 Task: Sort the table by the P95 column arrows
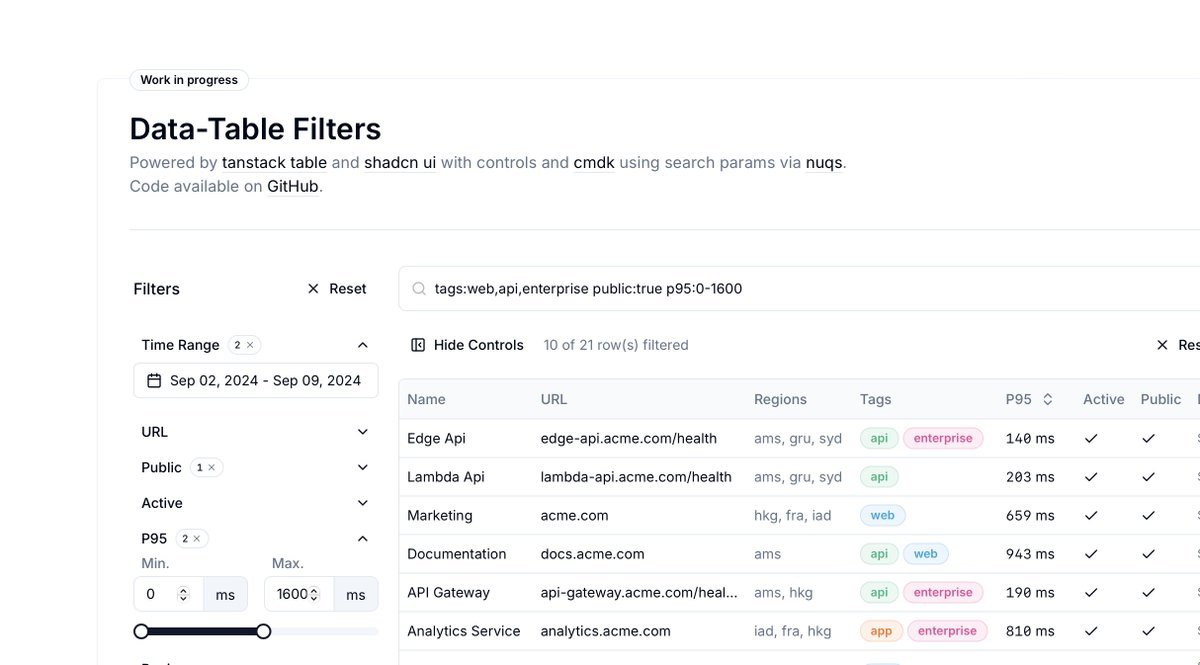pos(1048,399)
